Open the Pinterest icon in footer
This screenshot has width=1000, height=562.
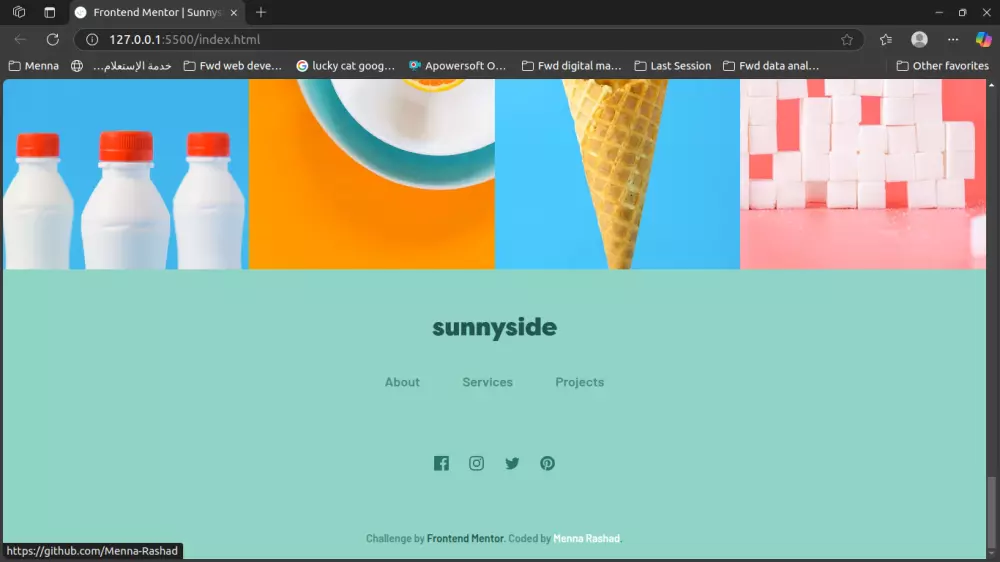pos(547,463)
